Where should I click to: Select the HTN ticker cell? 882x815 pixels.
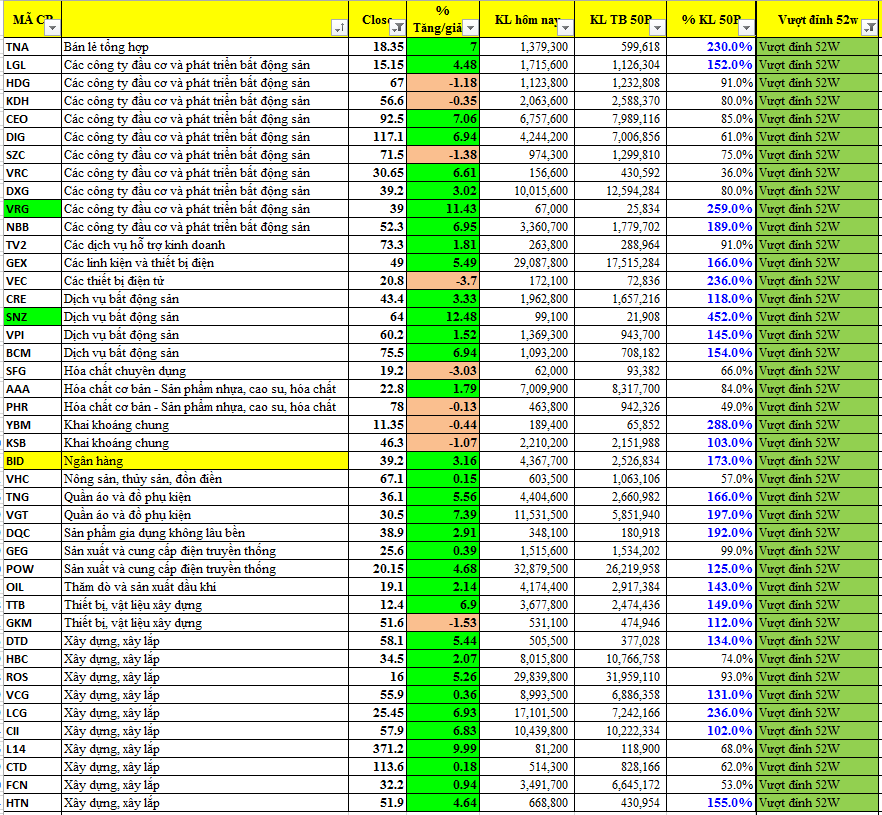[31, 803]
